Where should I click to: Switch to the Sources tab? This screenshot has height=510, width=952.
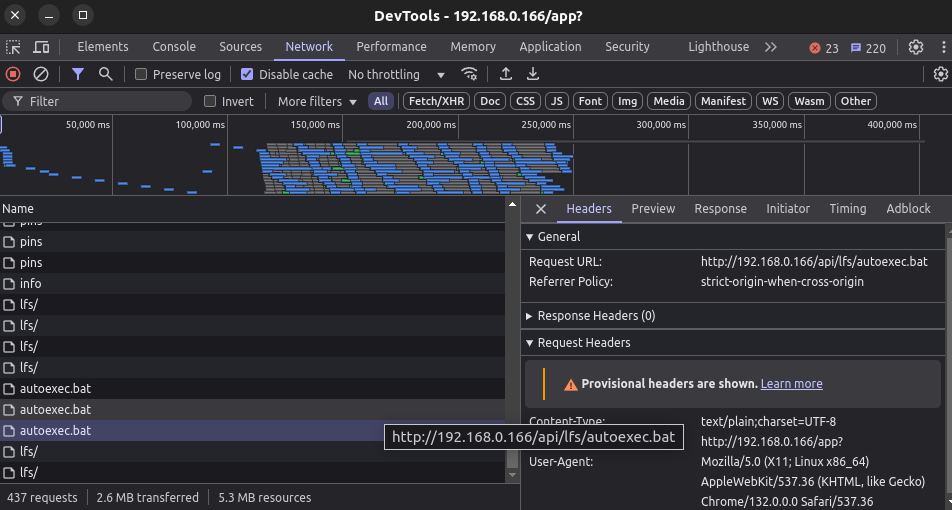240,47
